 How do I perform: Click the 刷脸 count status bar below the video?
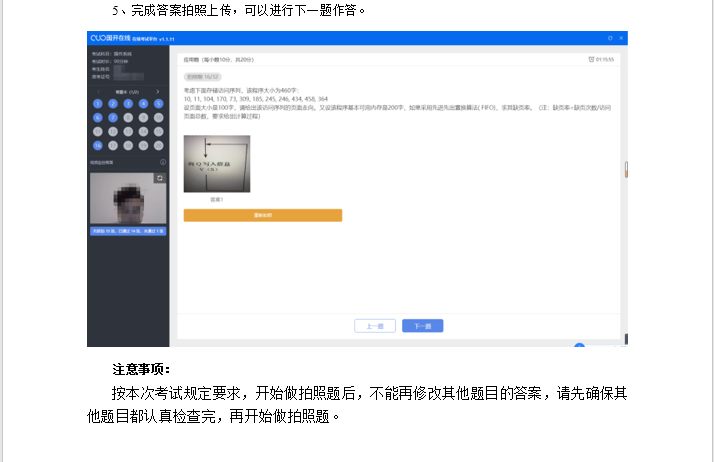pos(127,231)
